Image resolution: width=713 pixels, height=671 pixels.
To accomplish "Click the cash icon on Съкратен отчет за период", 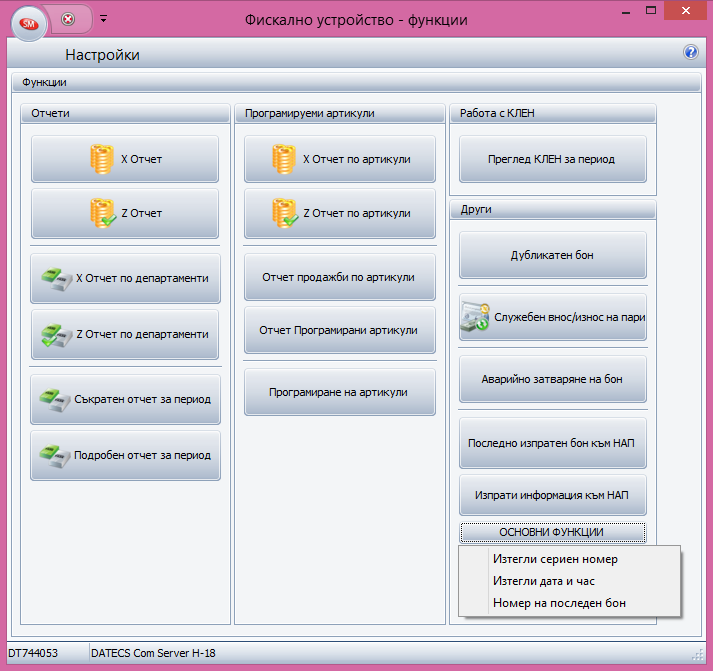I will (55, 400).
